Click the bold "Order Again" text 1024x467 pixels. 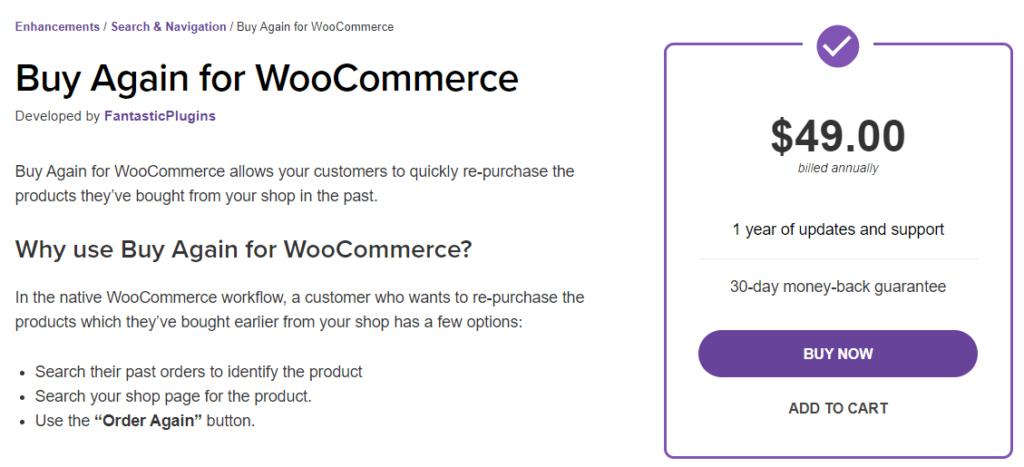pyautogui.click(x=149, y=421)
